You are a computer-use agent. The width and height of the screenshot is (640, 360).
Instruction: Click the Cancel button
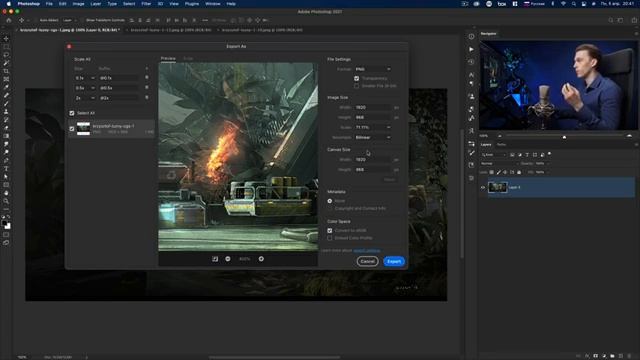coord(367,261)
